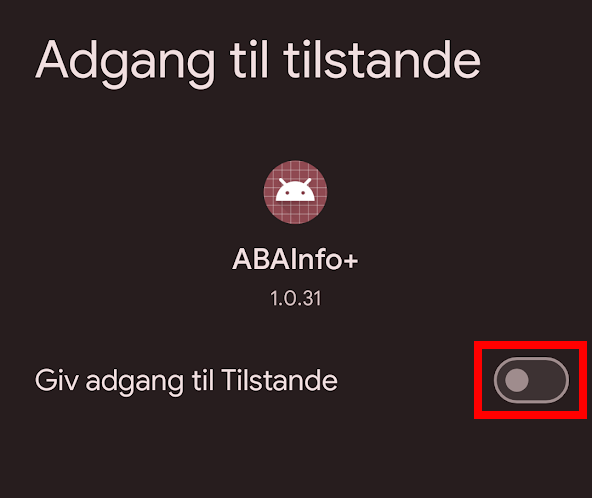Viewport: 592px width, 498px height.
Task: Click the grid-patterned circular app badge
Action: click(x=295, y=192)
